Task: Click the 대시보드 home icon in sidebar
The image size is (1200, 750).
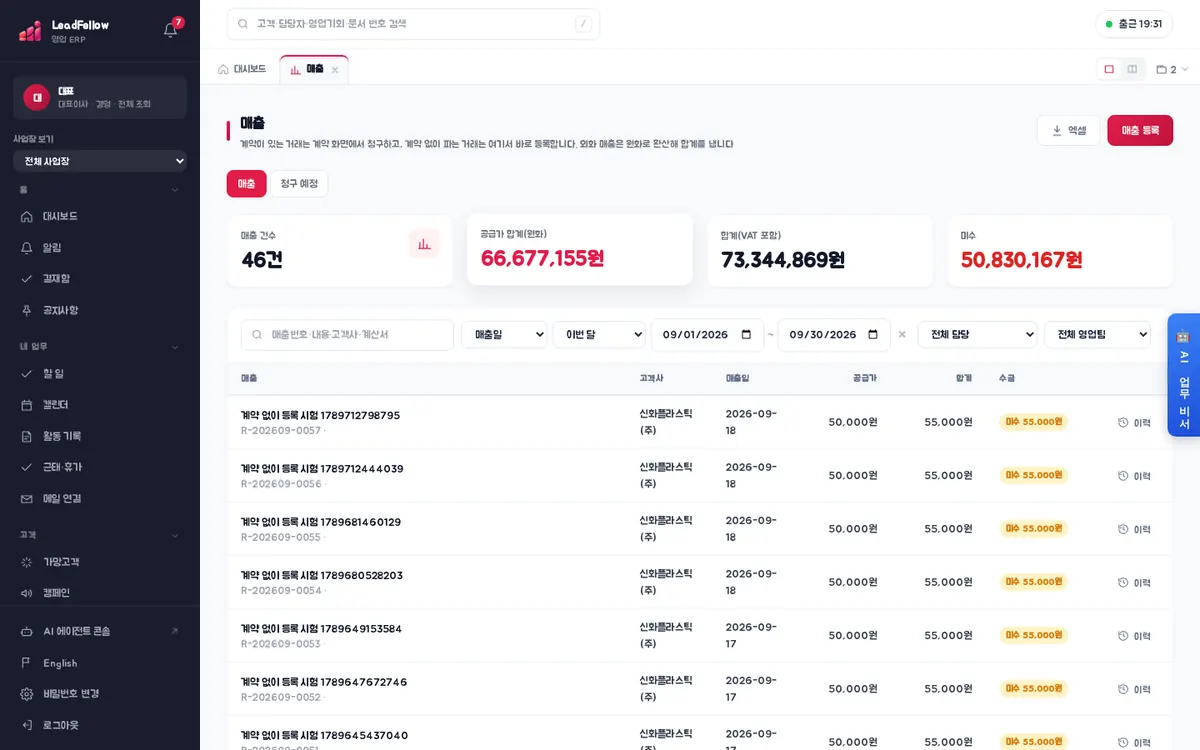Action: [x=27, y=216]
